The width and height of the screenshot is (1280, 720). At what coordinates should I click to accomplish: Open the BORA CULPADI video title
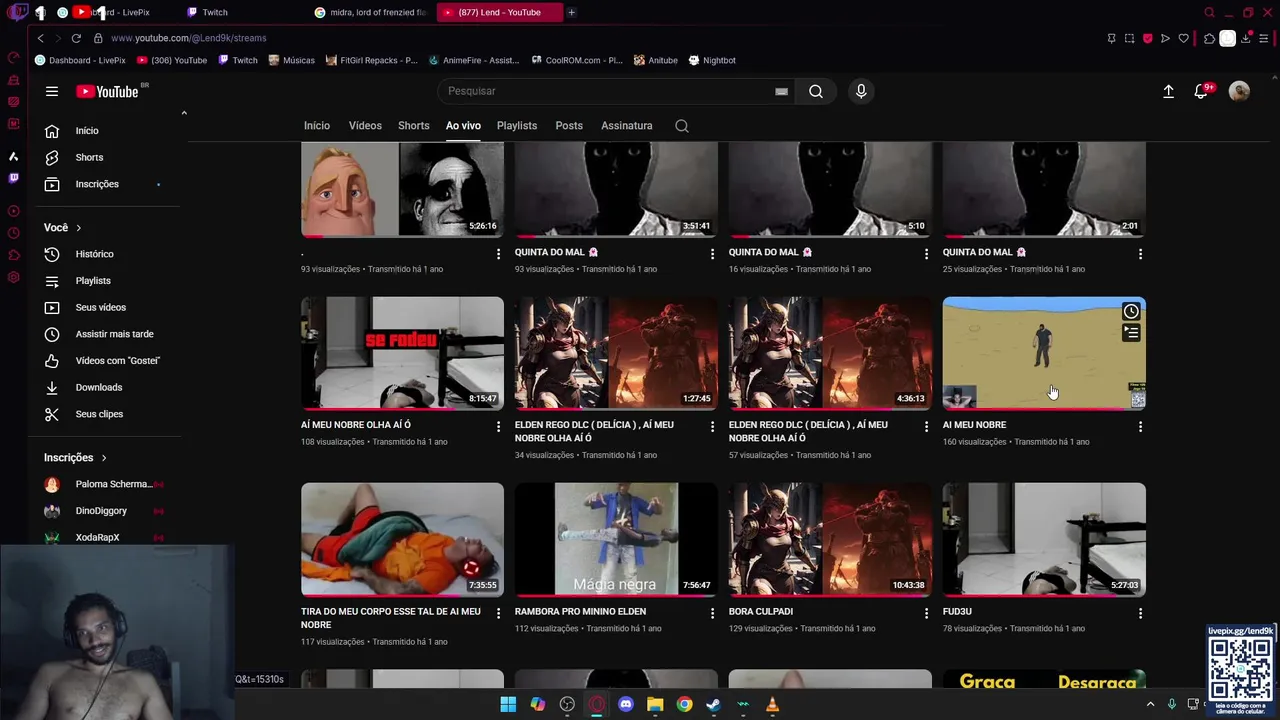(761, 612)
